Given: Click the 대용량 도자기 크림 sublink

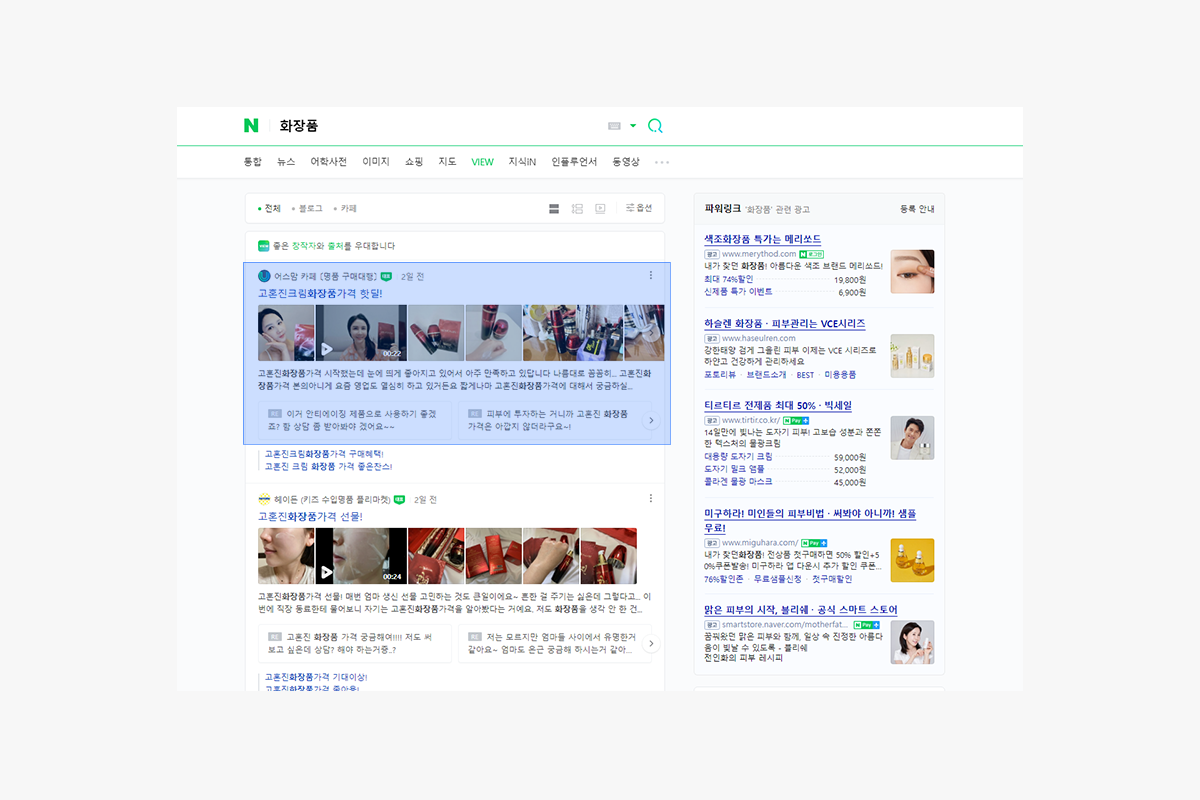Looking at the screenshot, I should point(738,457).
